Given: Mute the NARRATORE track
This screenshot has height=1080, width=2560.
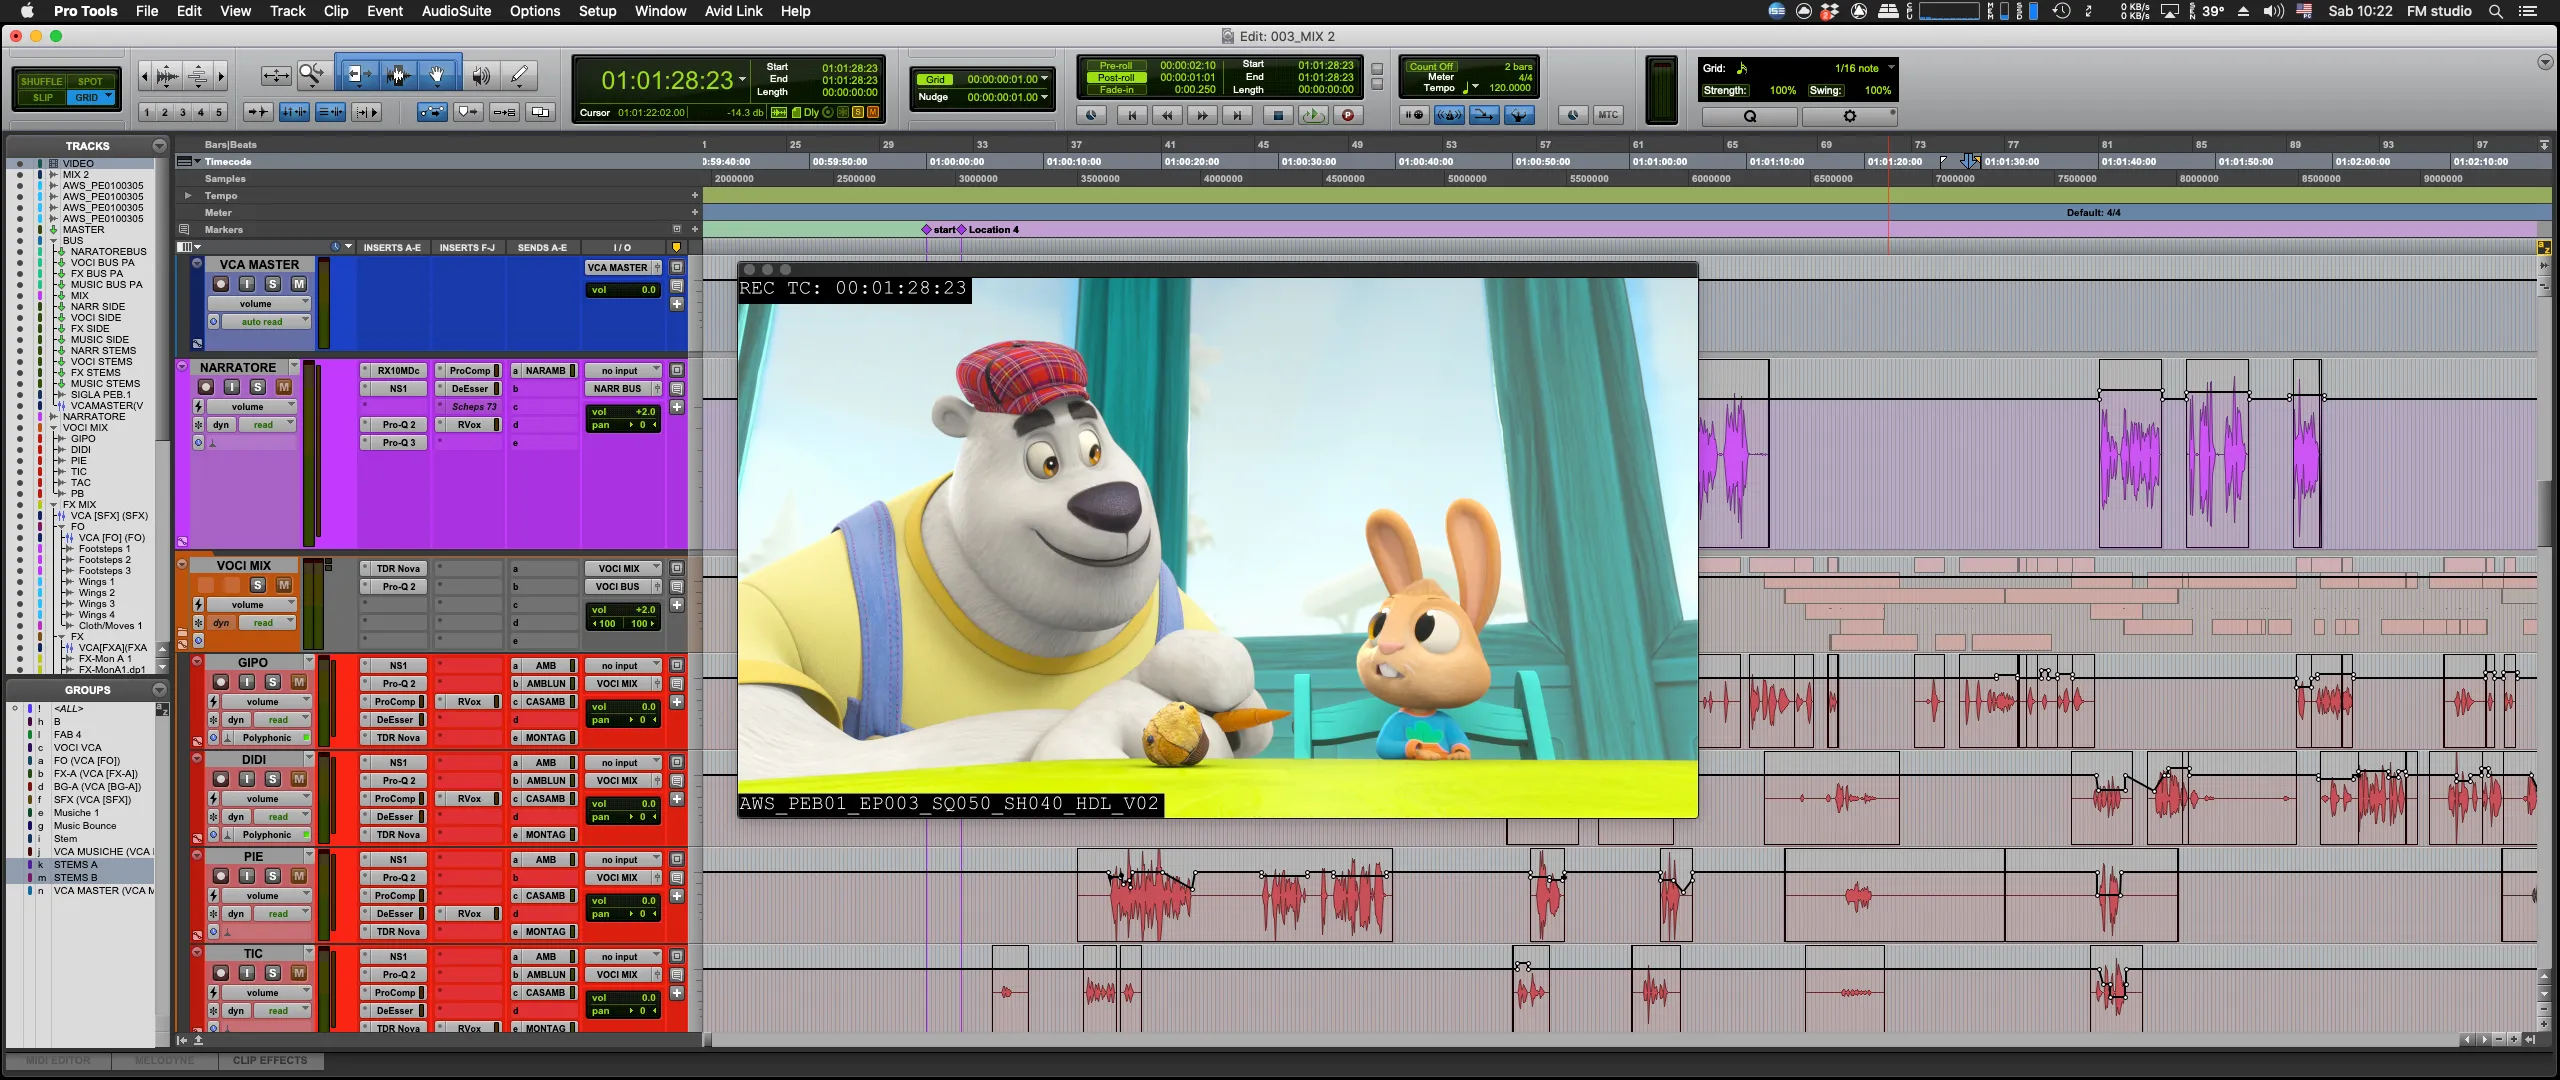Looking at the screenshot, I should pyautogui.click(x=284, y=387).
